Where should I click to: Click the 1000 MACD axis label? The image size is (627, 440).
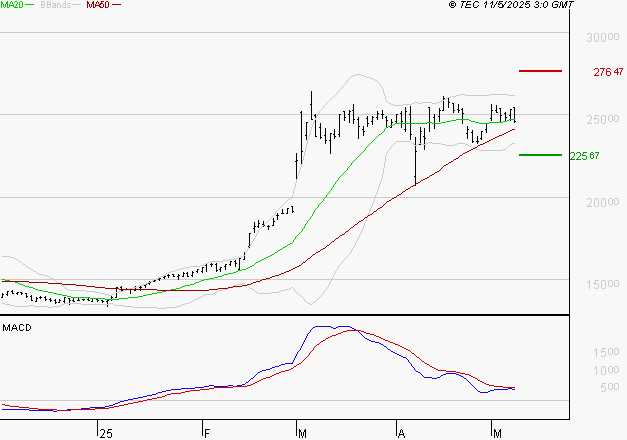coord(606,370)
